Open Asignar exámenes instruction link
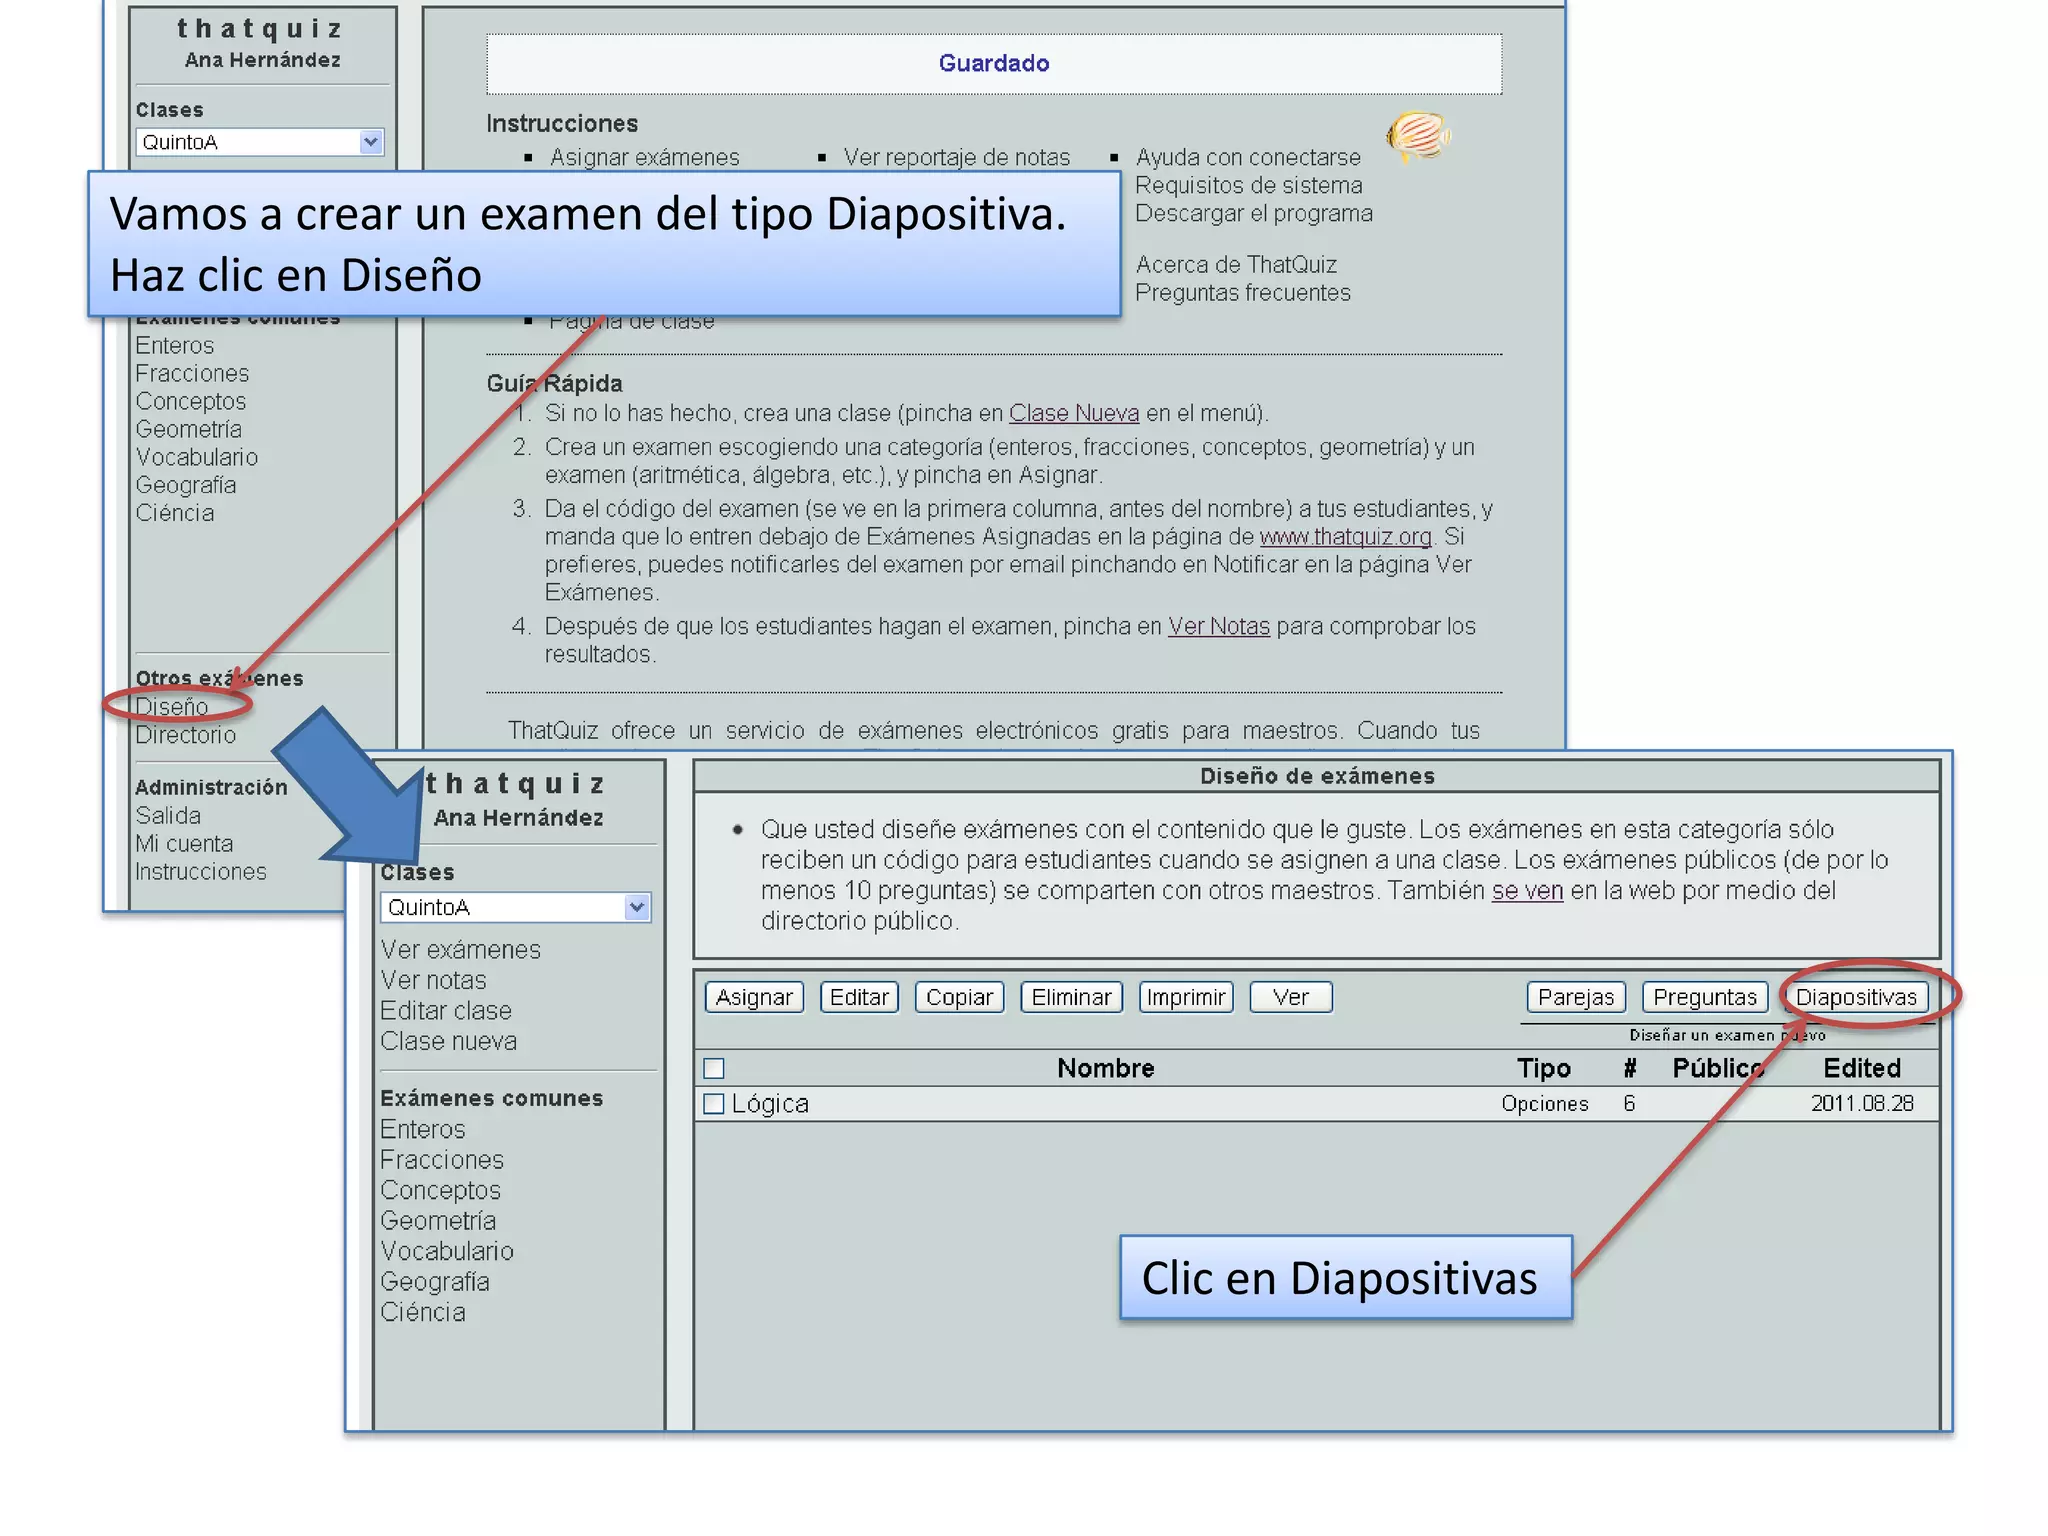The width and height of the screenshot is (2048, 1536). click(645, 157)
